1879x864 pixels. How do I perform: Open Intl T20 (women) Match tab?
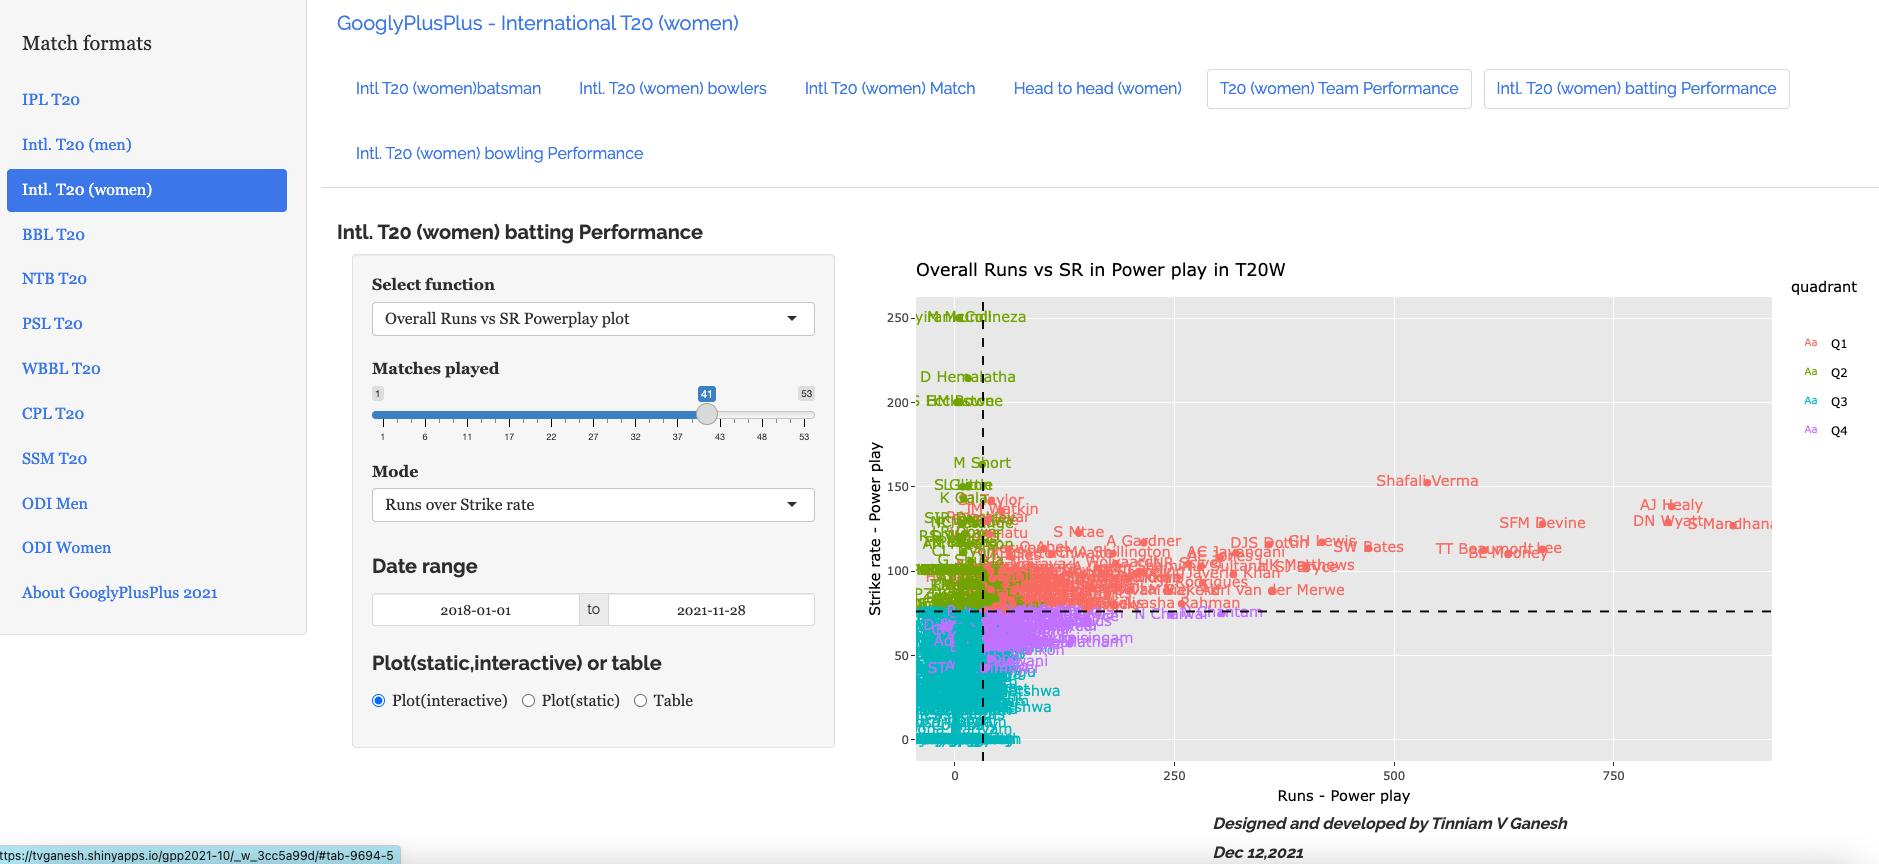pyautogui.click(x=889, y=89)
